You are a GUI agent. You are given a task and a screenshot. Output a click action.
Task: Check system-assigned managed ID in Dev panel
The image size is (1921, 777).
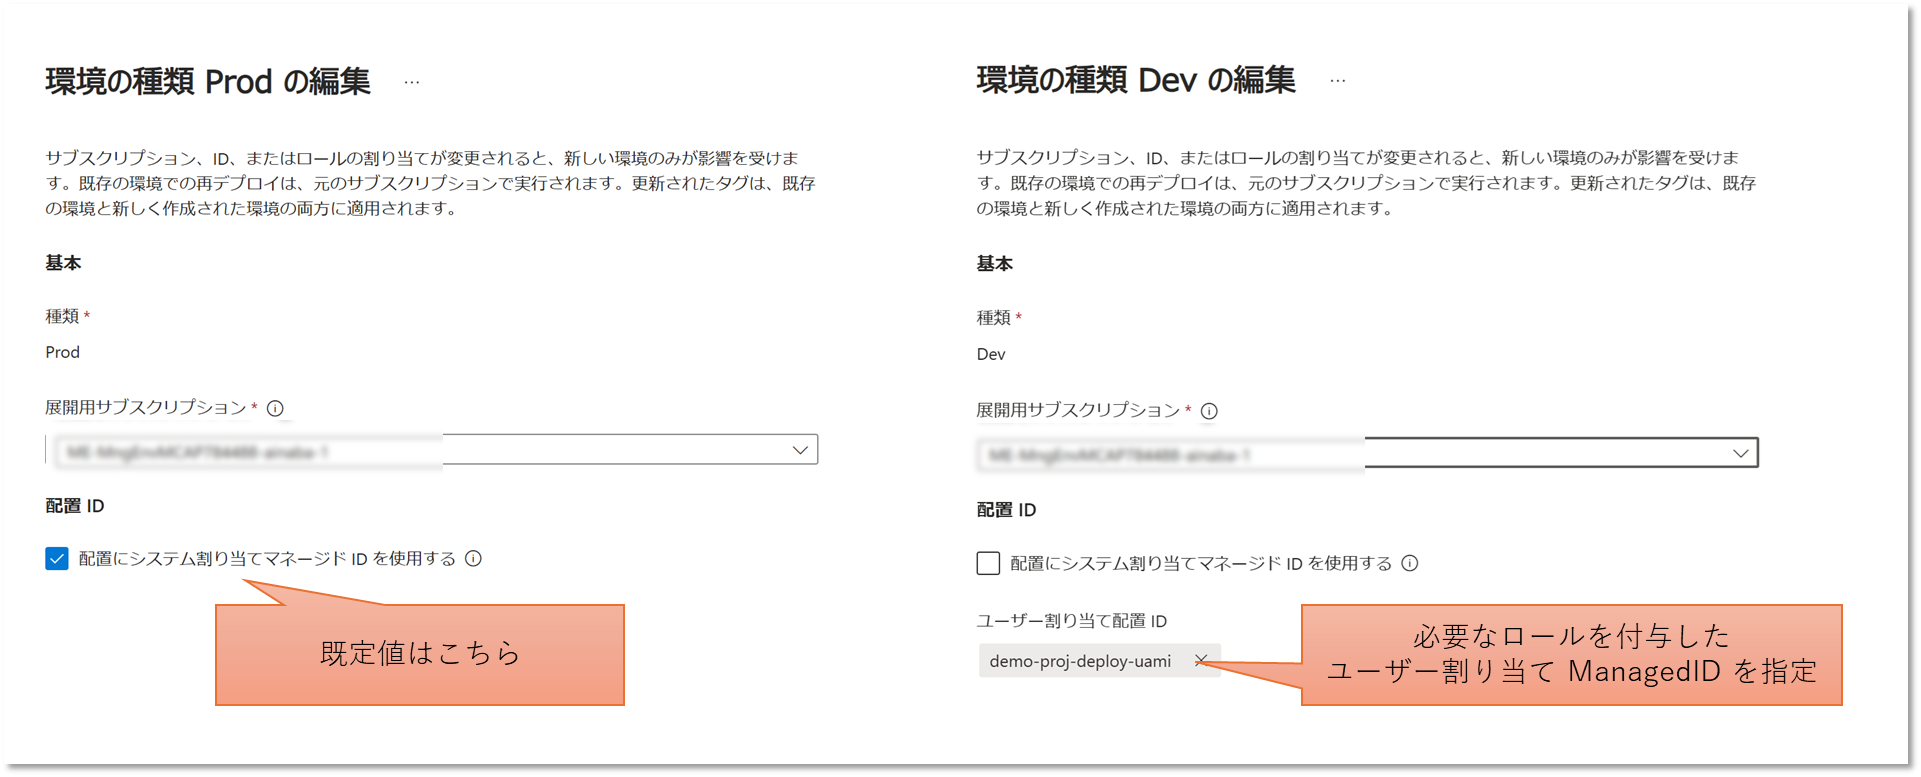pyautogui.click(x=988, y=563)
